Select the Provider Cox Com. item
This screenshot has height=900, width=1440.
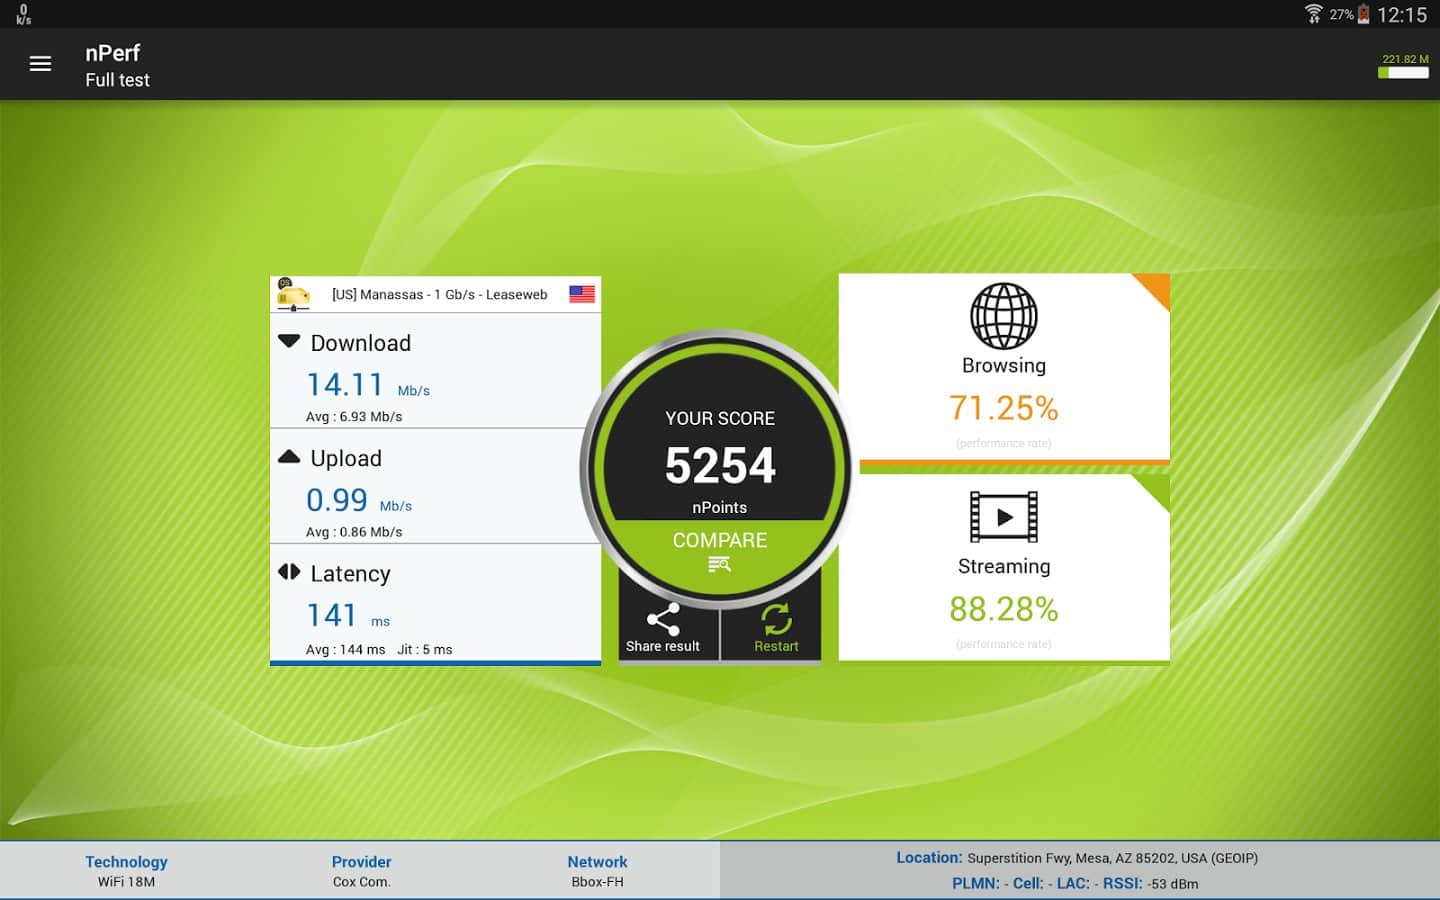tap(361, 871)
